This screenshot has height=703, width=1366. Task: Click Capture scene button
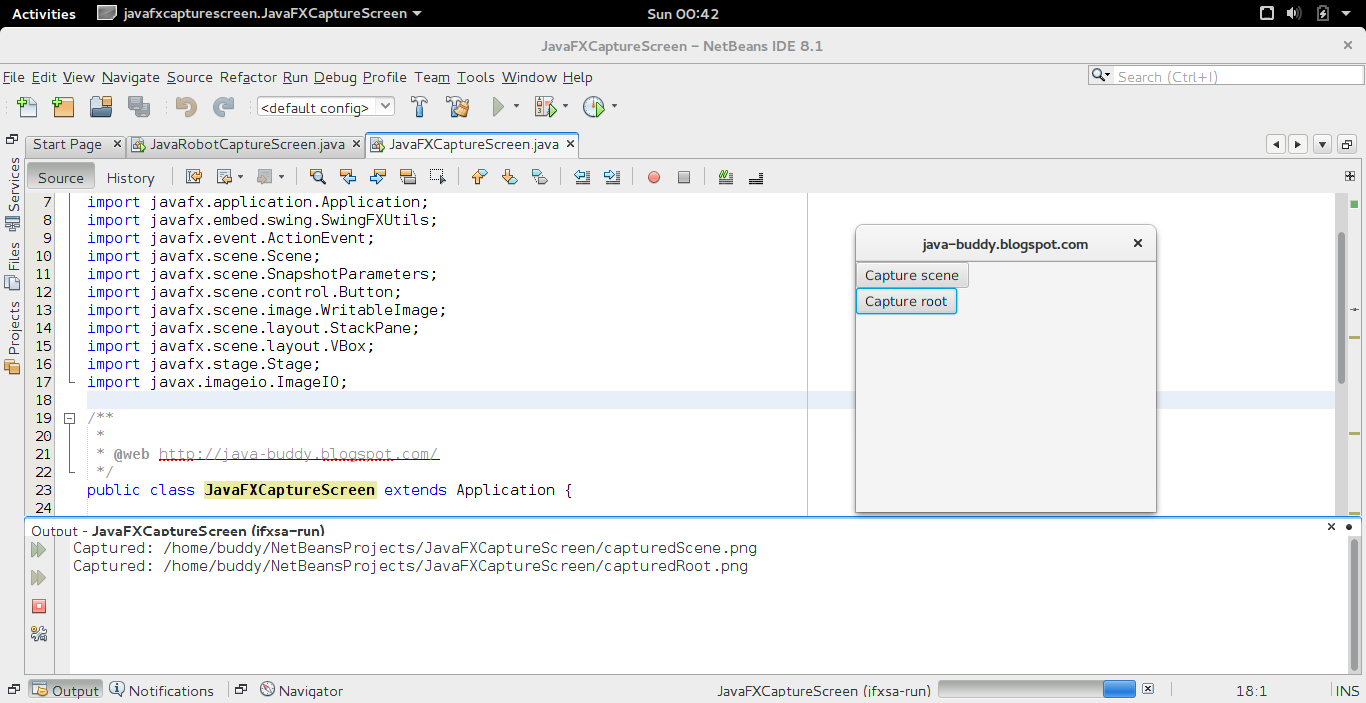point(912,275)
